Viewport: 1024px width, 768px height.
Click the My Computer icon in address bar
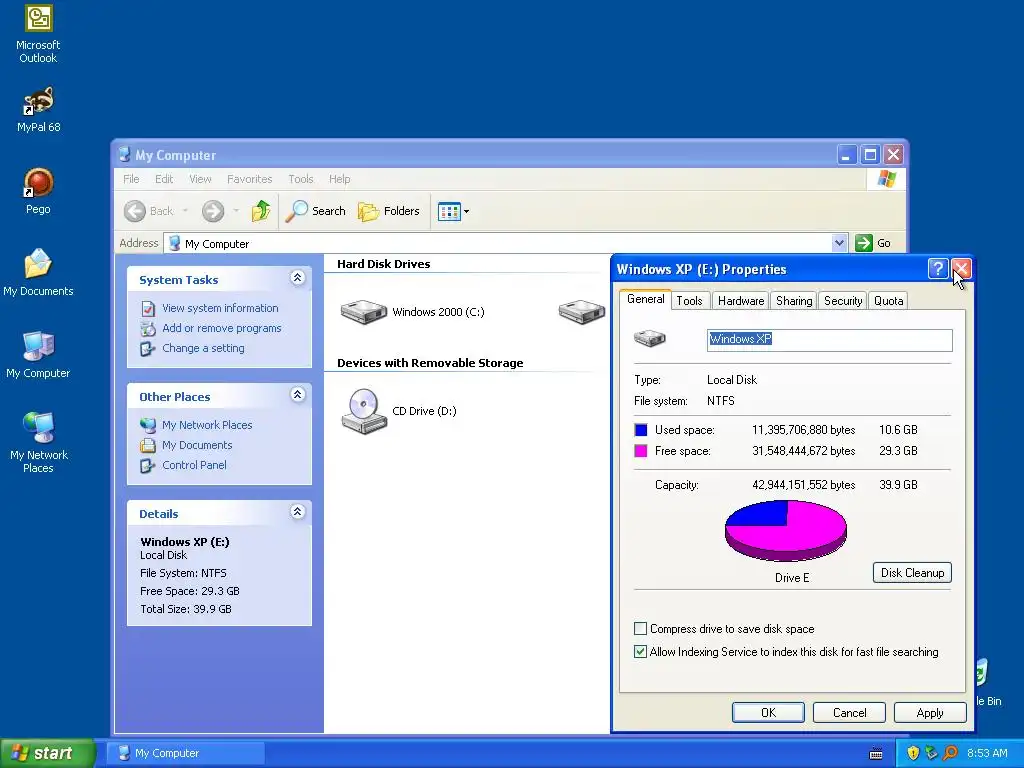[x=174, y=243]
